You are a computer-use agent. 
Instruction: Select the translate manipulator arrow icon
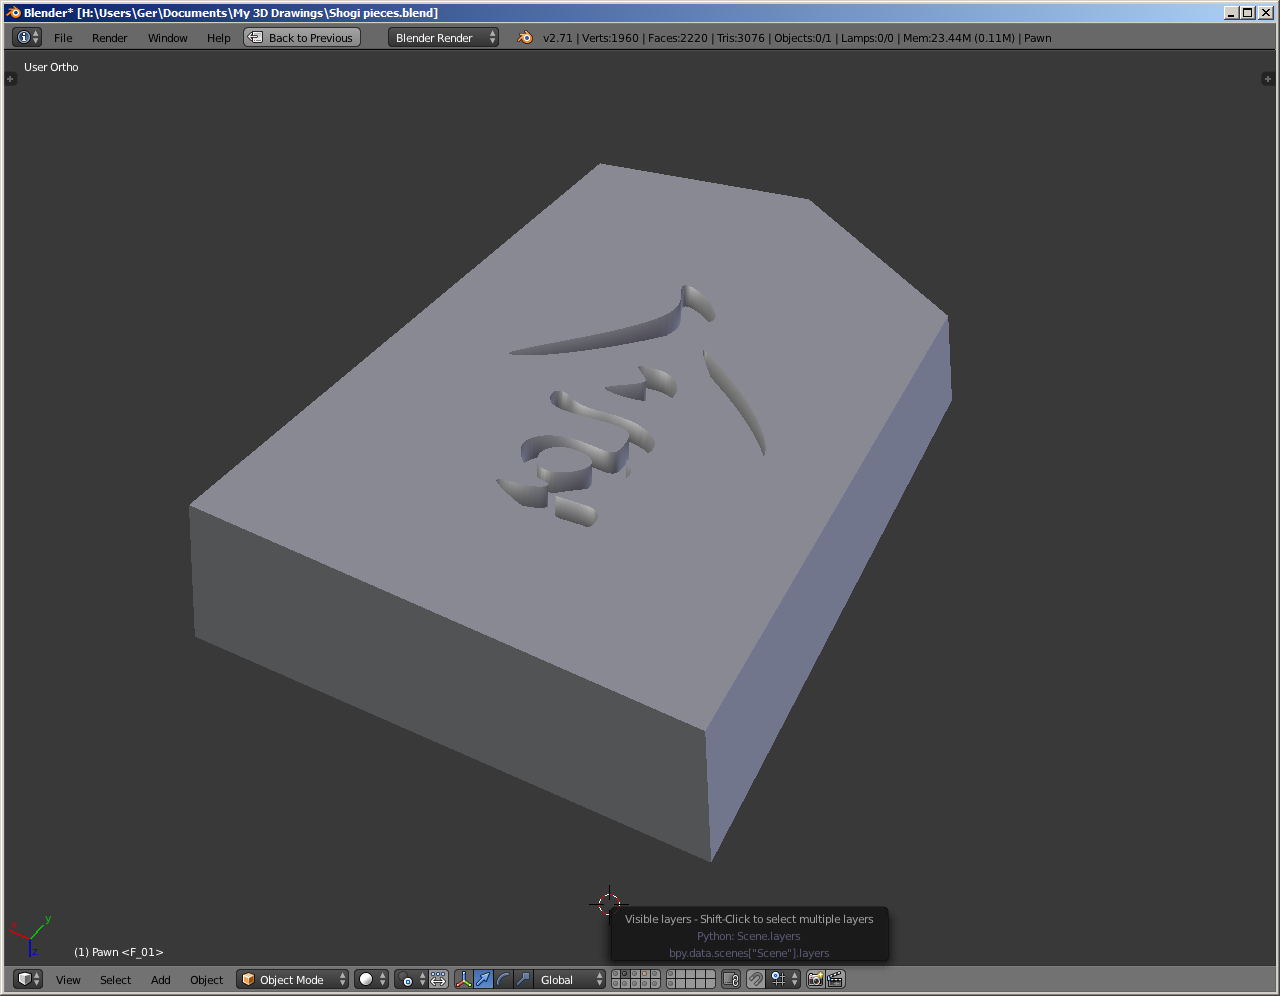pos(483,979)
